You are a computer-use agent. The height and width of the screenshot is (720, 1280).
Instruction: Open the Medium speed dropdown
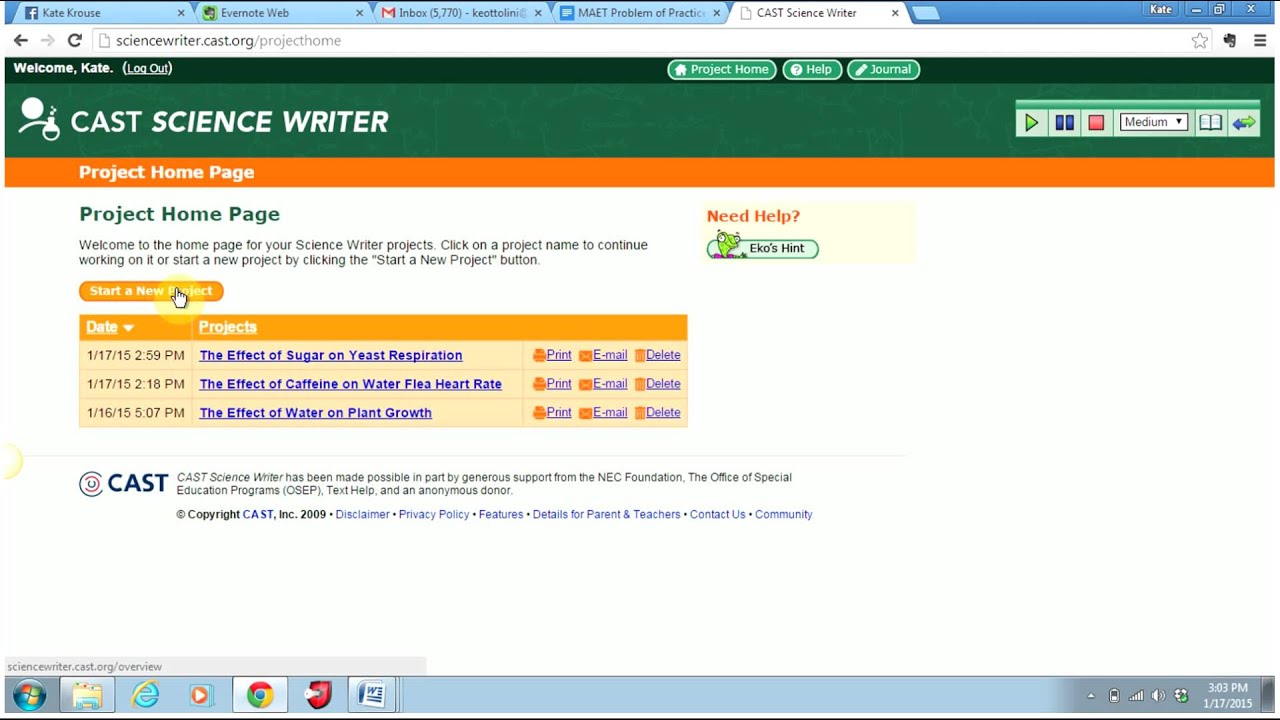coord(1153,122)
